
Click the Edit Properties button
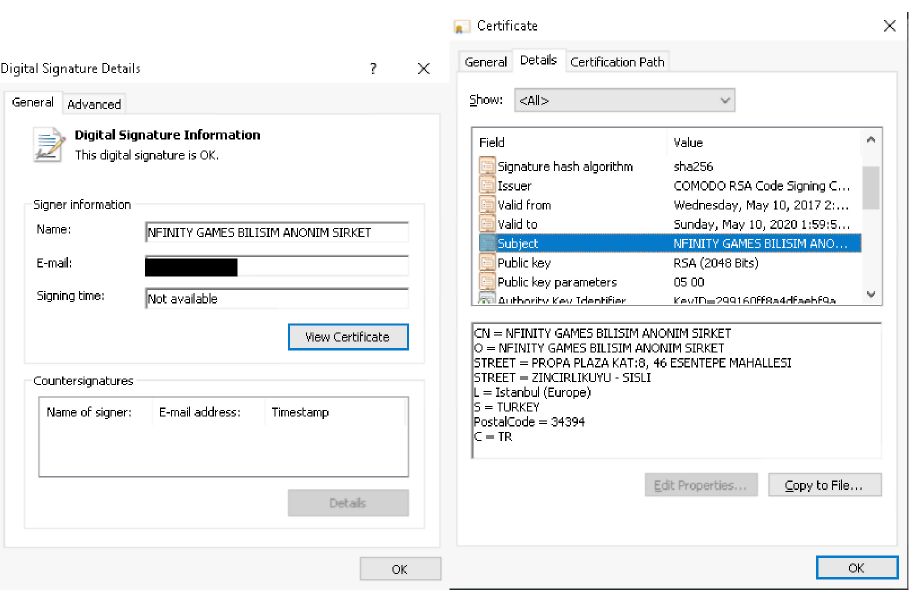point(700,485)
